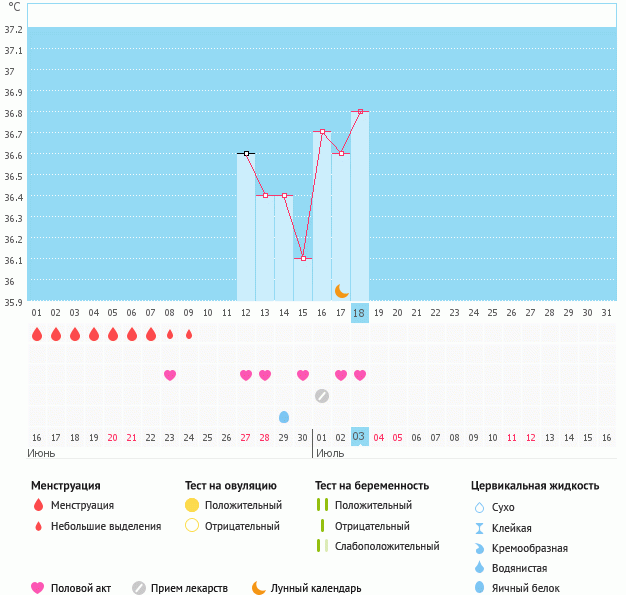Click the pink heart under day 15

[303, 375]
